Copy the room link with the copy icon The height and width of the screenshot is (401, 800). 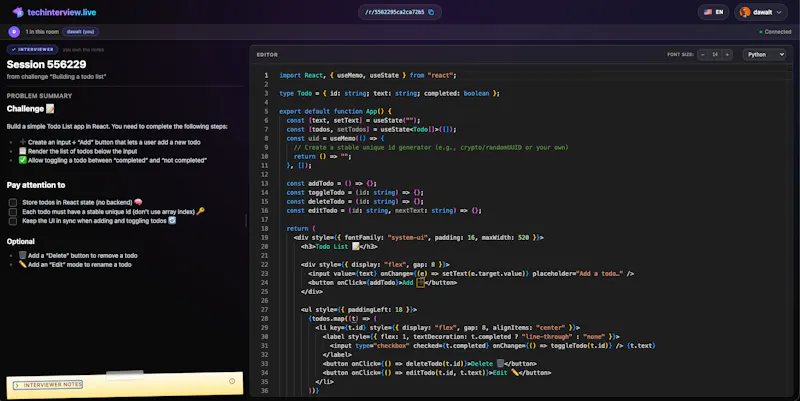pyautogui.click(x=431, y=12)
